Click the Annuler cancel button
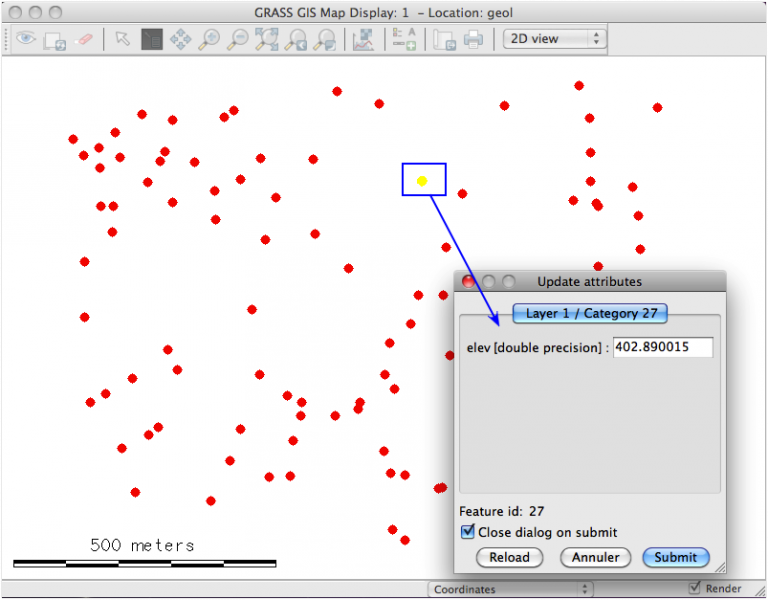 click(595, 557)
